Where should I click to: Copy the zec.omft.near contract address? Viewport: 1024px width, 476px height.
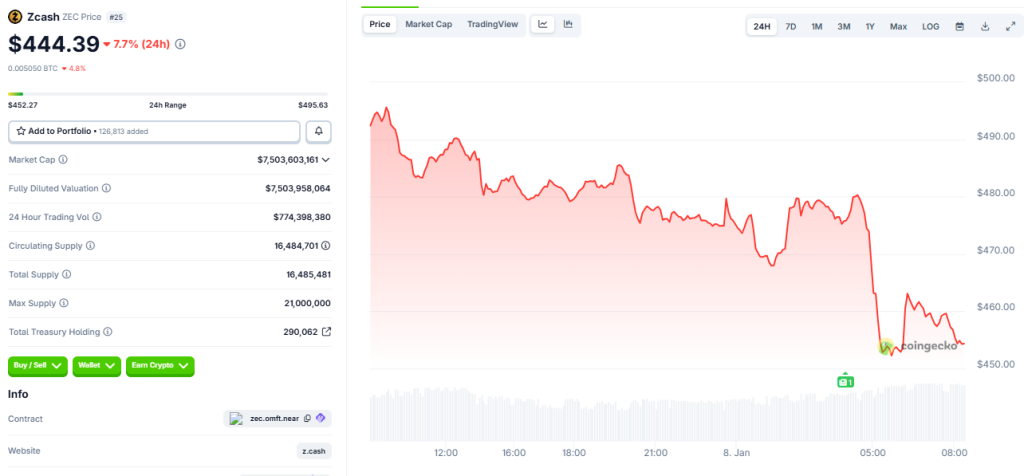[307, 418]
